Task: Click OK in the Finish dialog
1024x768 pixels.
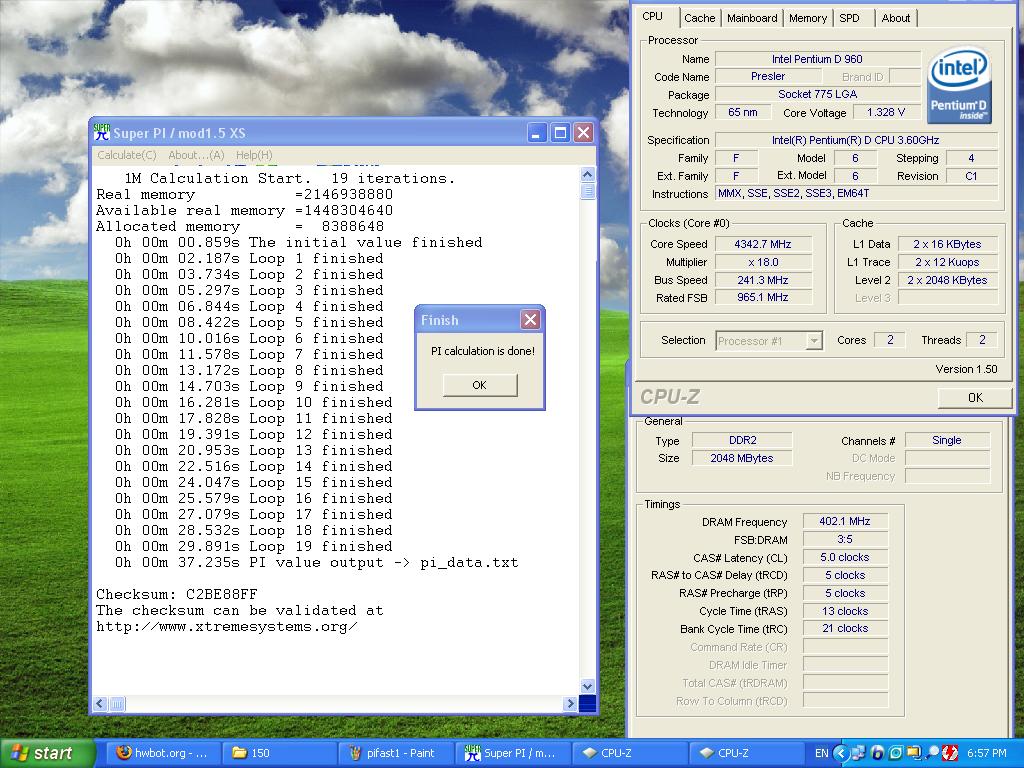Action: click(479, 385)
